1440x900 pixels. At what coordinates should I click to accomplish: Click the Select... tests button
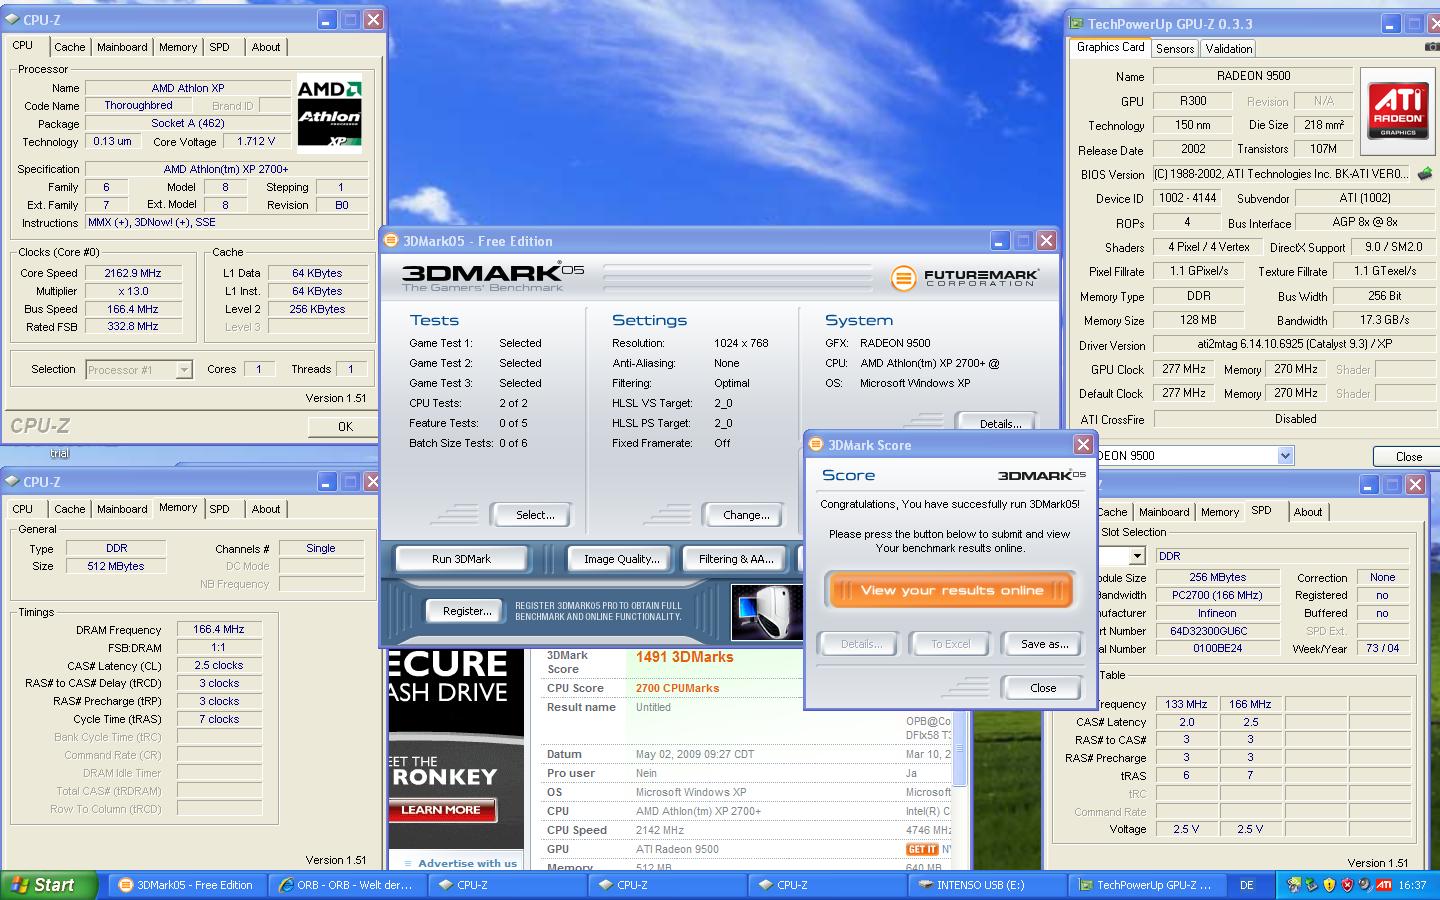[x=535, y=515]
